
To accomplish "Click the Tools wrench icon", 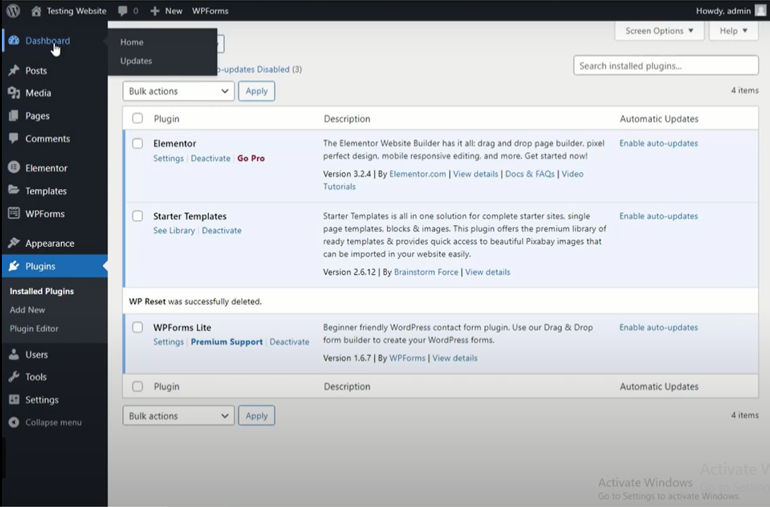I will point(14,377).
